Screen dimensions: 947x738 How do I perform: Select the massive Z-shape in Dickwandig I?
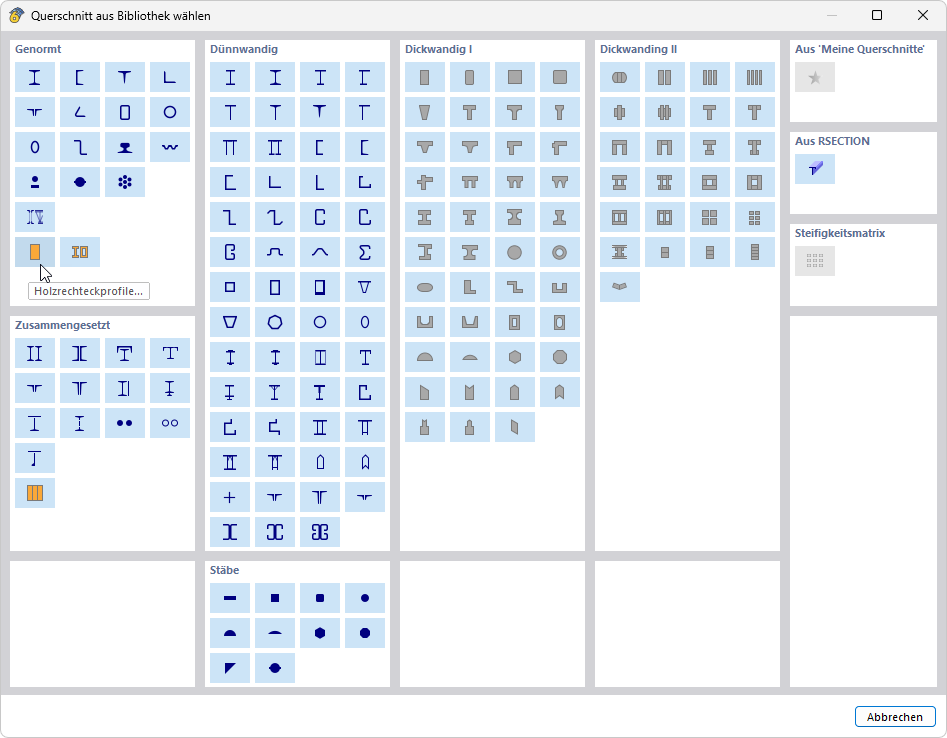(515, 287)
